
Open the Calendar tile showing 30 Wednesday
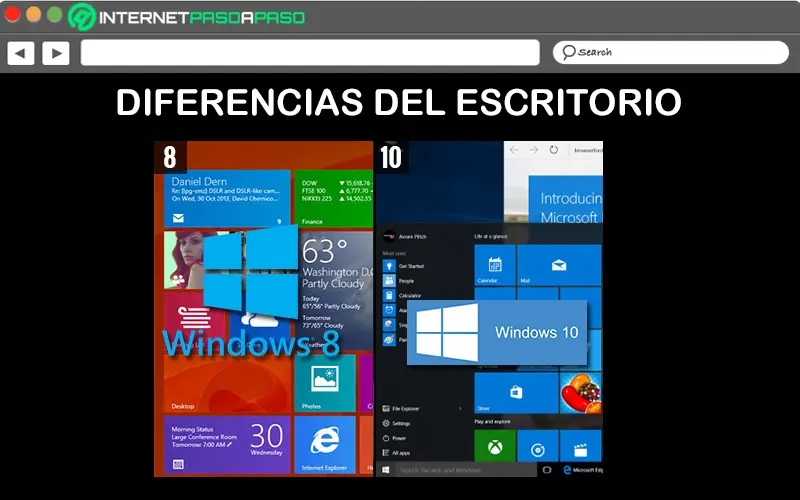coord(227,445)
